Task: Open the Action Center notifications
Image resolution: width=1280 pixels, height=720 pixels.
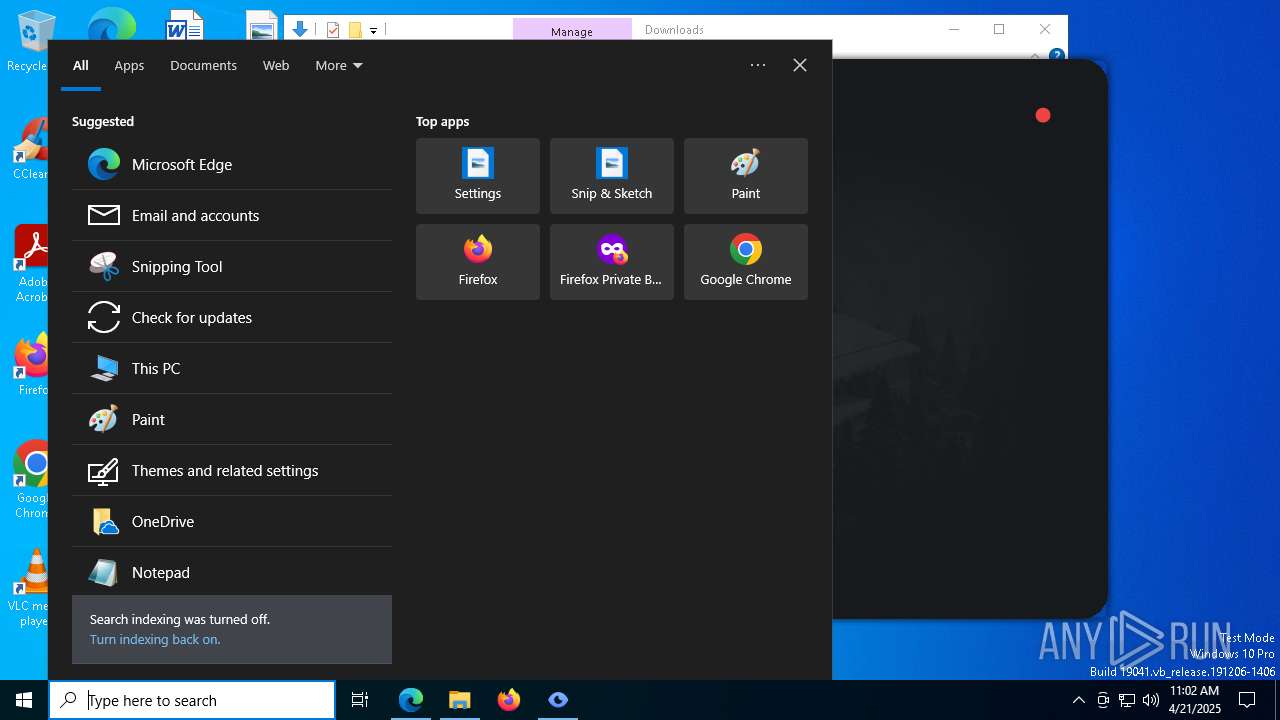Action: 1247,700
